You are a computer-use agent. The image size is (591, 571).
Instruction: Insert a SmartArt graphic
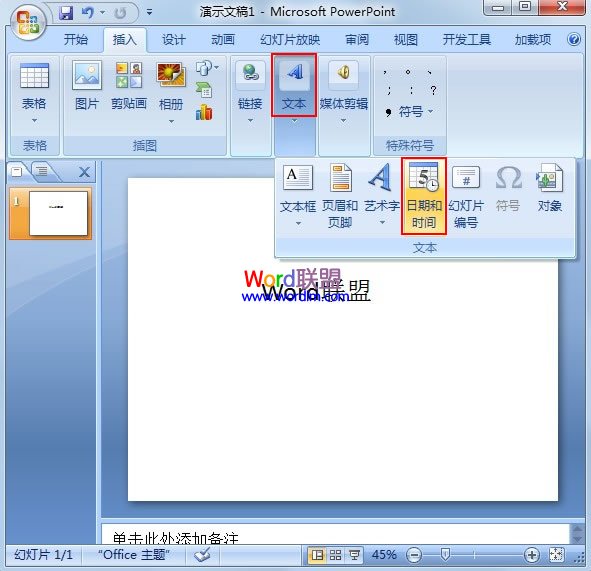click(204, 90)
